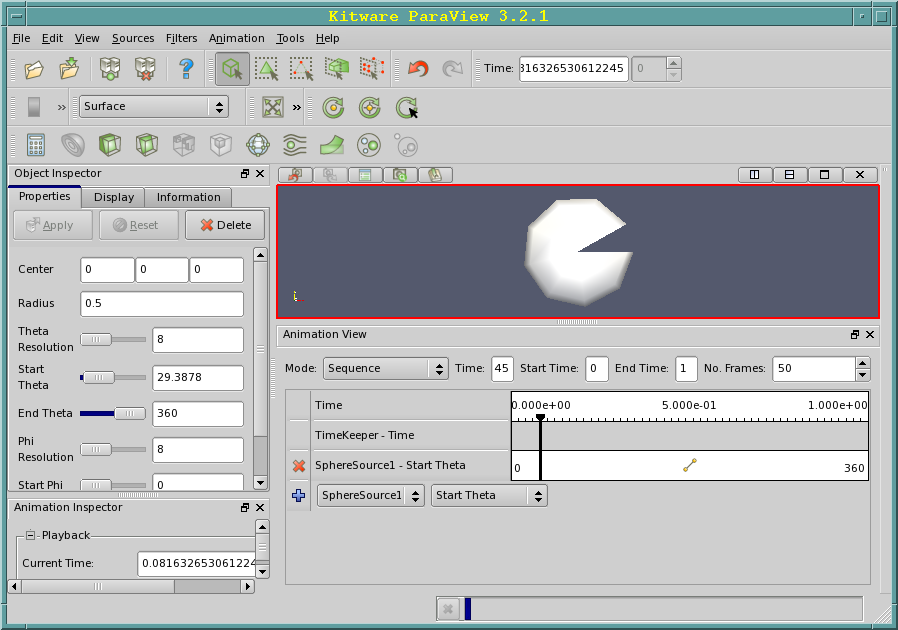Toggle the rubber-band cell selection tool
Viewport: 898px width, 630px height.
pos(266,68)
